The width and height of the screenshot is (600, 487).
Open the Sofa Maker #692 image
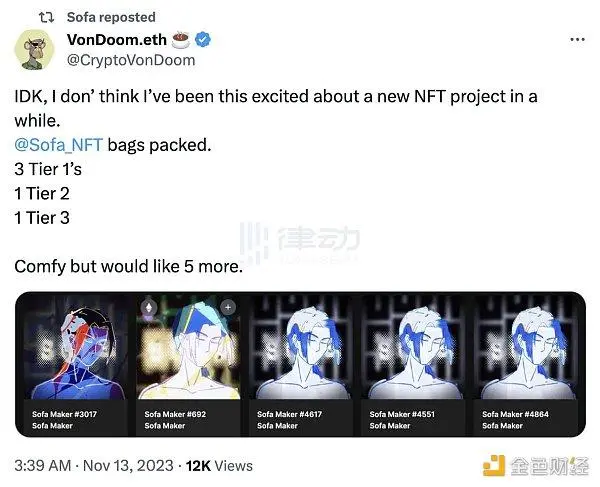point(189,347)
